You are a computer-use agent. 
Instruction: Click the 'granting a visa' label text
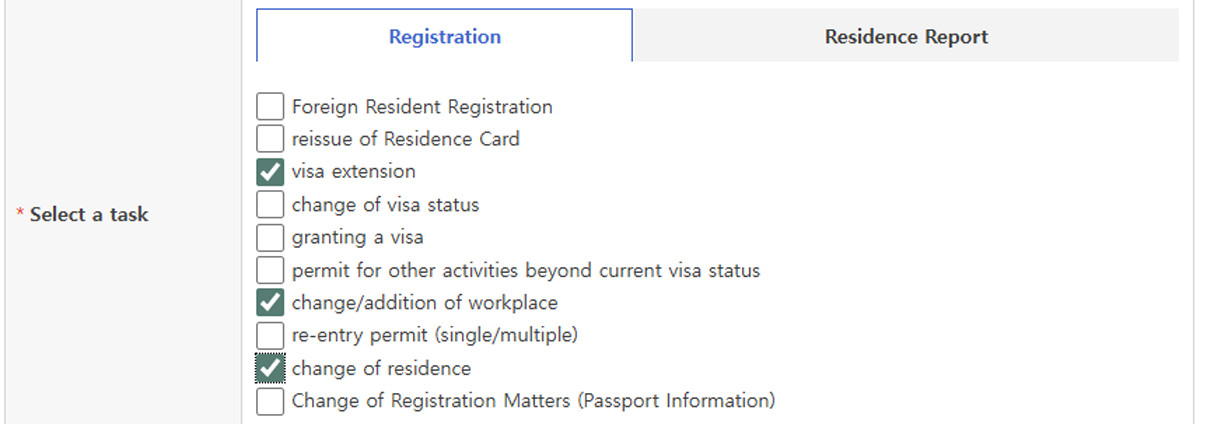pyautogui.click(x=357, y=237)
